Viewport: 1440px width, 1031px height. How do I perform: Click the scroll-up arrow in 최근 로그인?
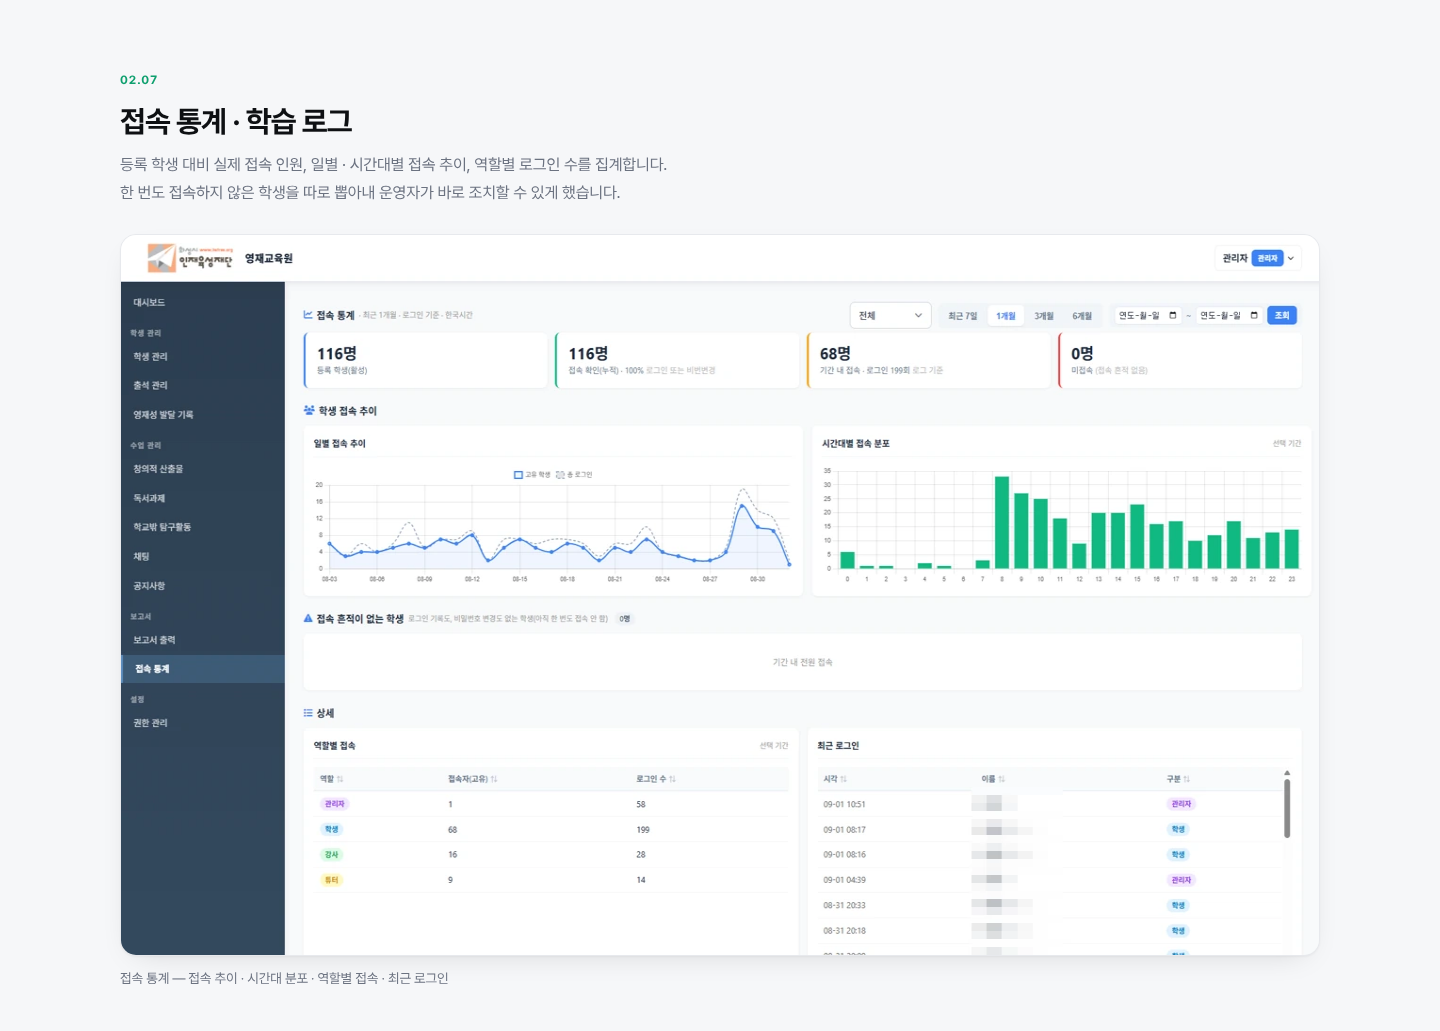pyautogui.click(x=1287, y=773)
